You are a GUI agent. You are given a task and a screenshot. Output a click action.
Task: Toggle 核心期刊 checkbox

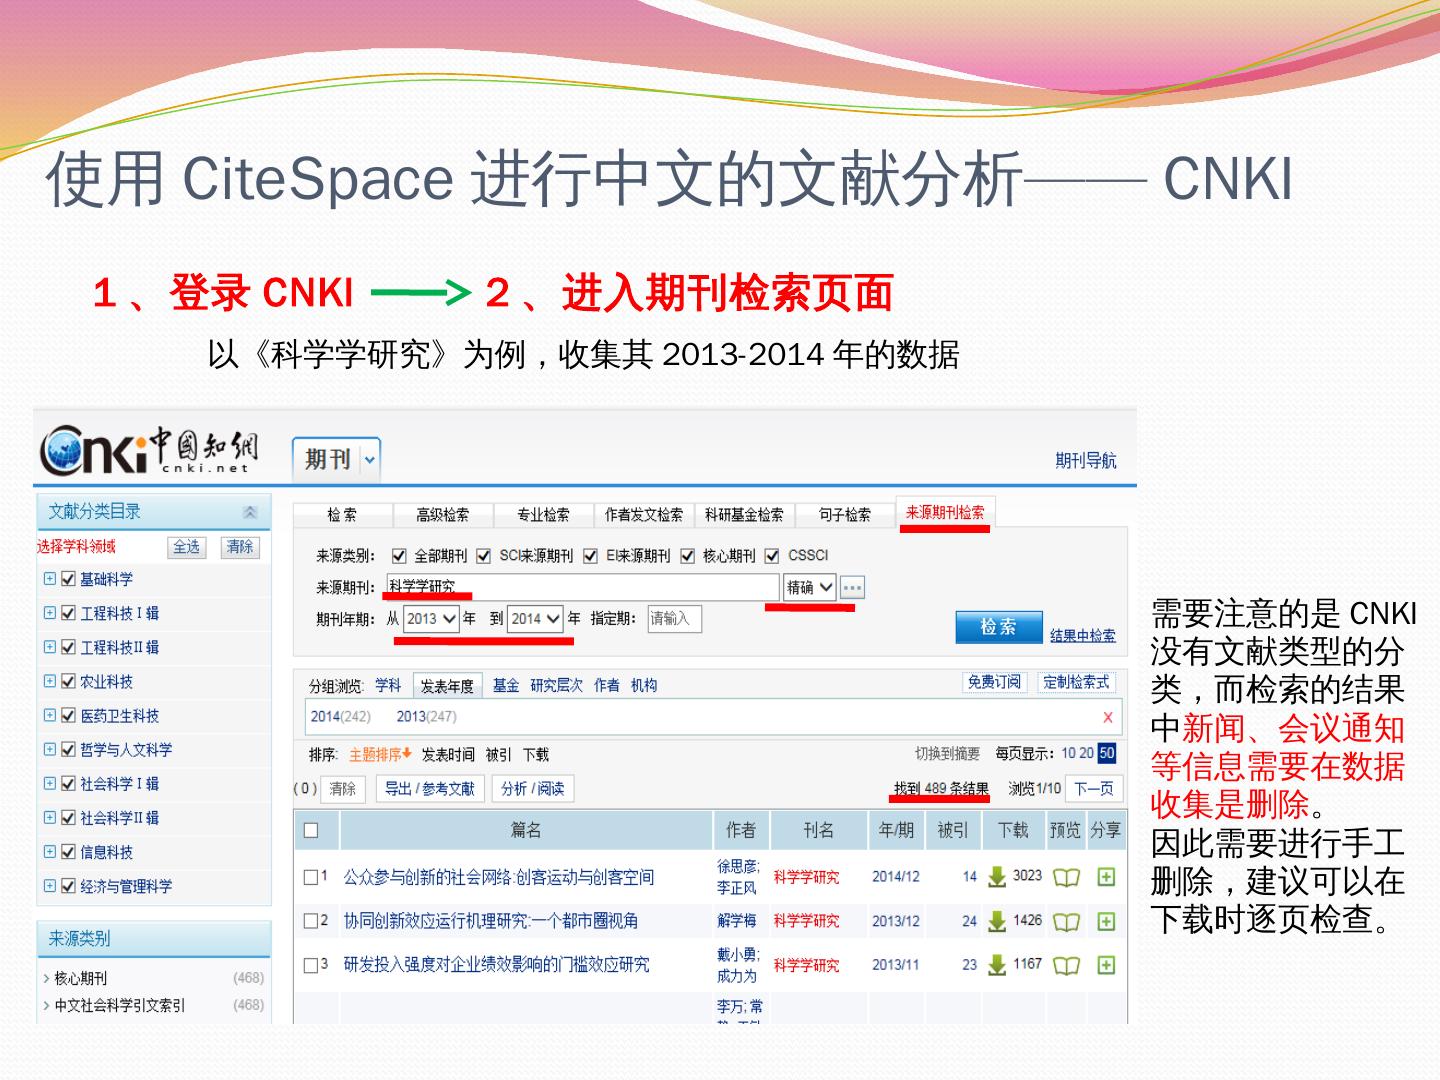(687, 556)
